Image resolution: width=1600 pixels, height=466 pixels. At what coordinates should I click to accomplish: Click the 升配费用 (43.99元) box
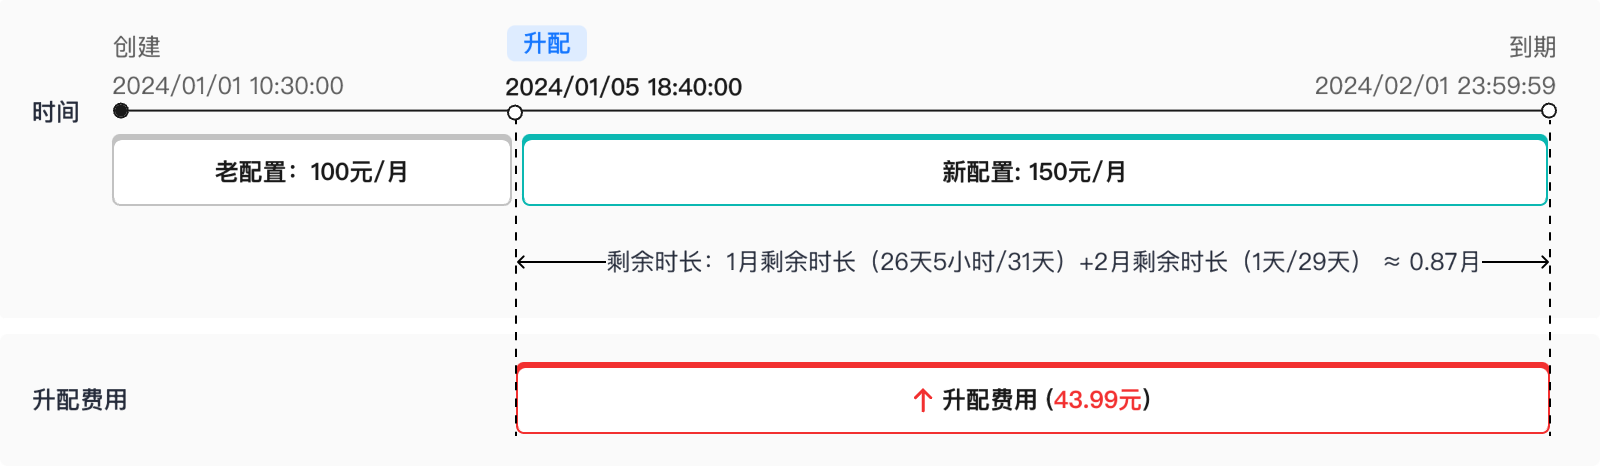coord(1033,398)
